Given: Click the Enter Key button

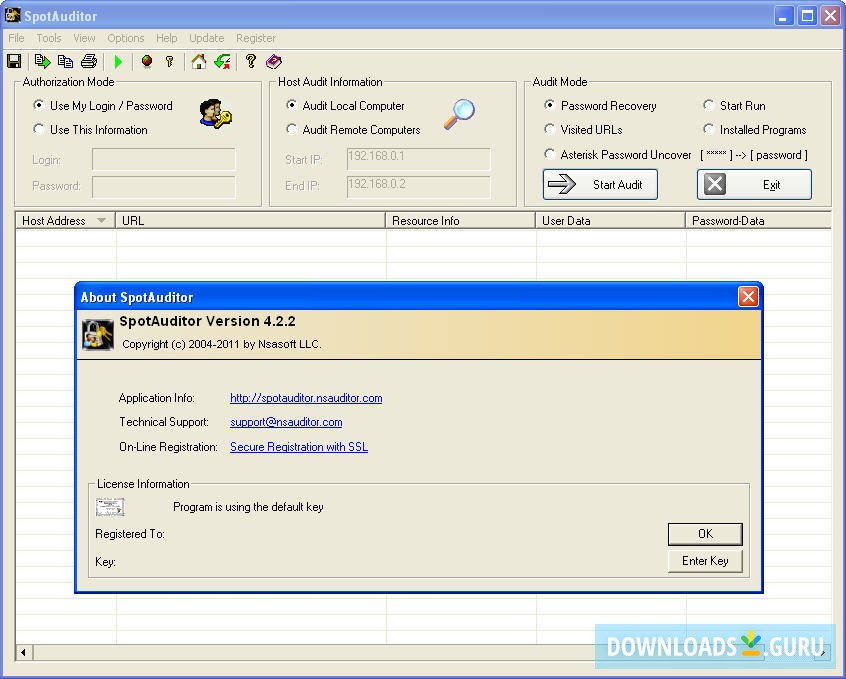Looking at the screenshot, I should 705,561.
